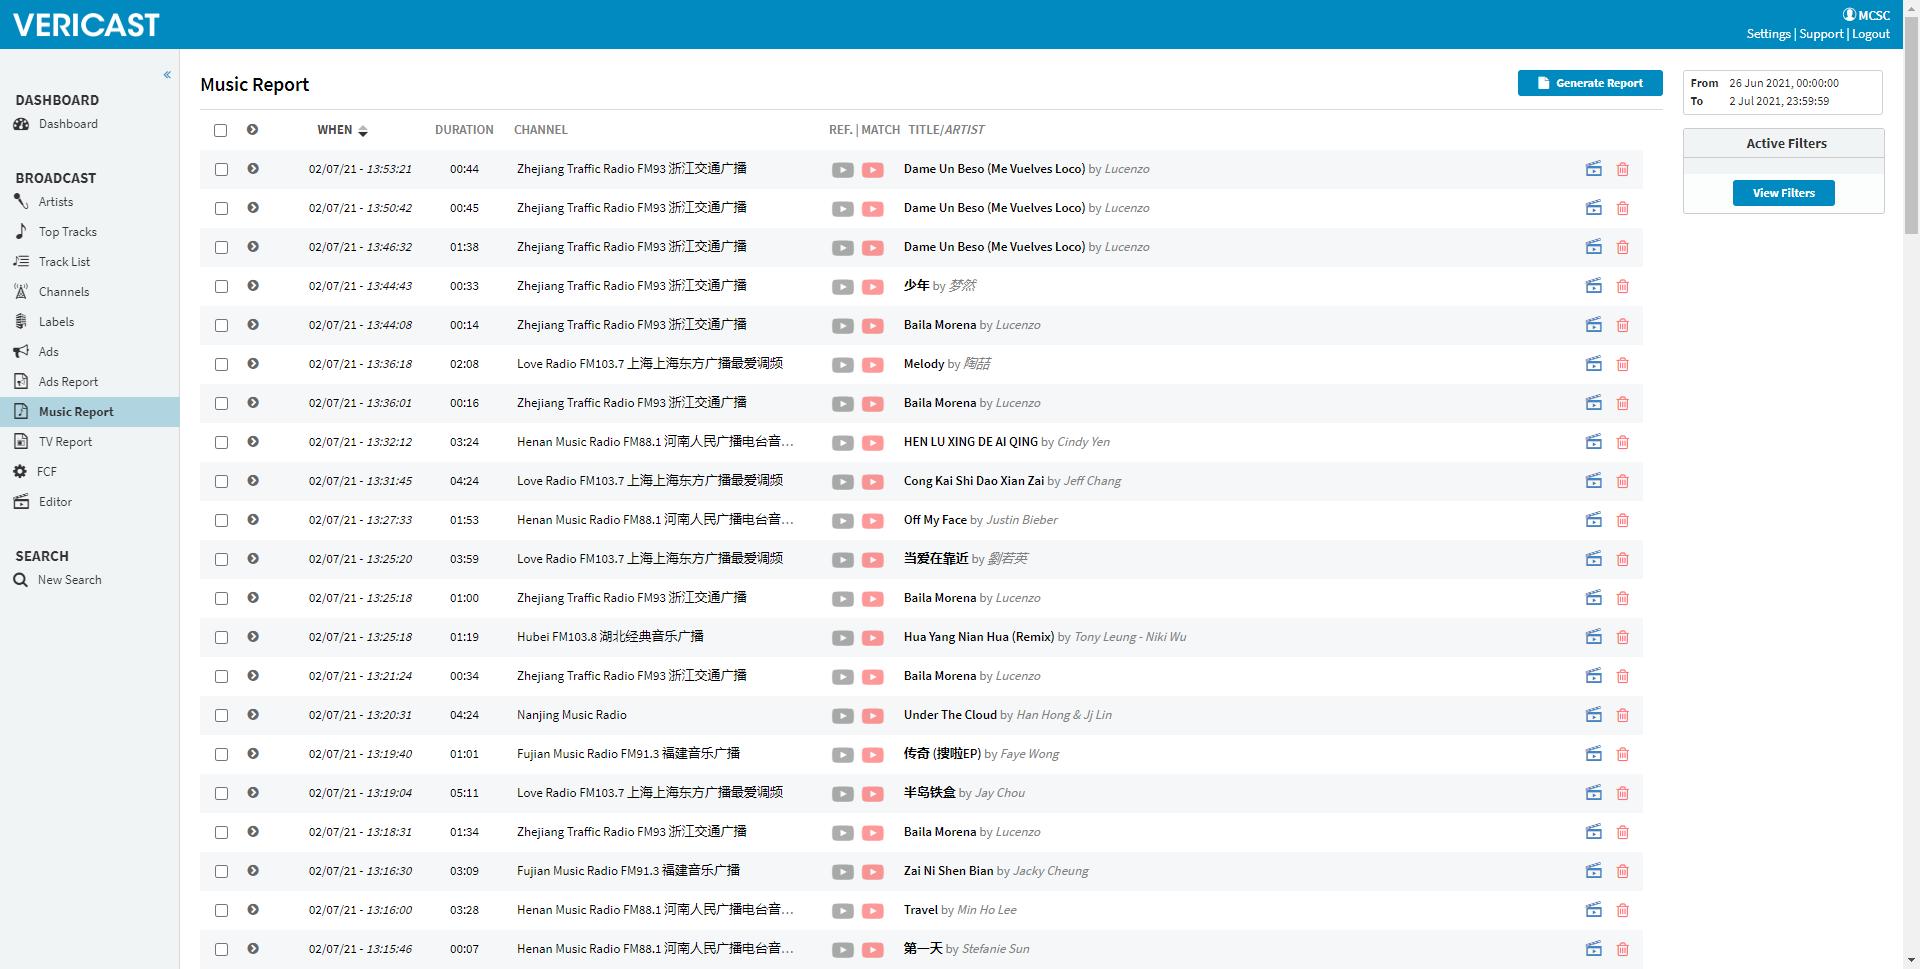This screenshot has width=1920, height=969.
Task: Collapse the left sidebar with chevron
Action: point(167,75)
